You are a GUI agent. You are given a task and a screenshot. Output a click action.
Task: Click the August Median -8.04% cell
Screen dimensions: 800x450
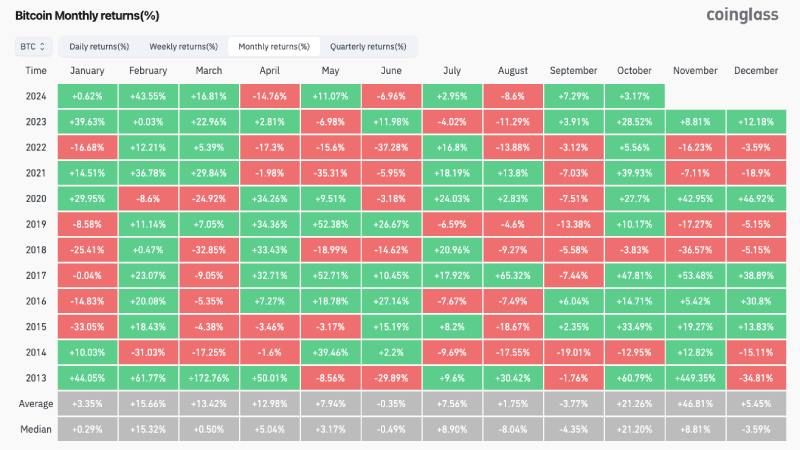click(513, 429)
